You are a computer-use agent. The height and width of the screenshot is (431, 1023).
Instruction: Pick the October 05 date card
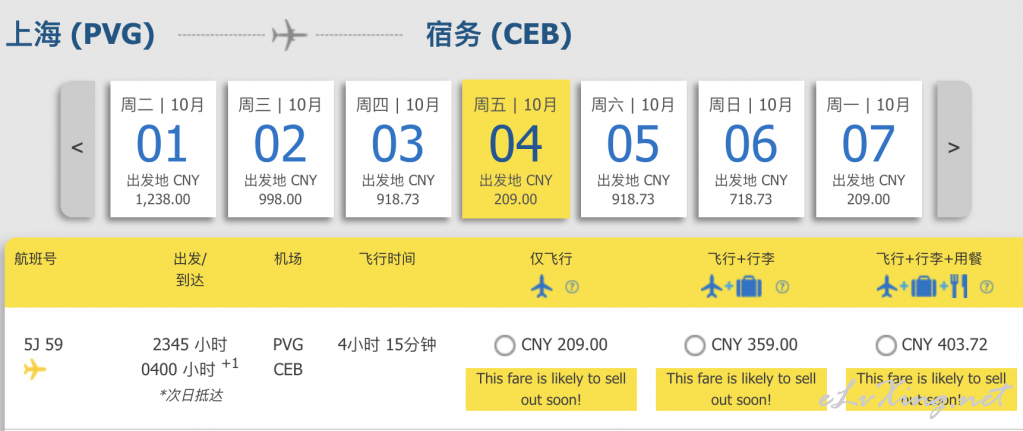634,149
